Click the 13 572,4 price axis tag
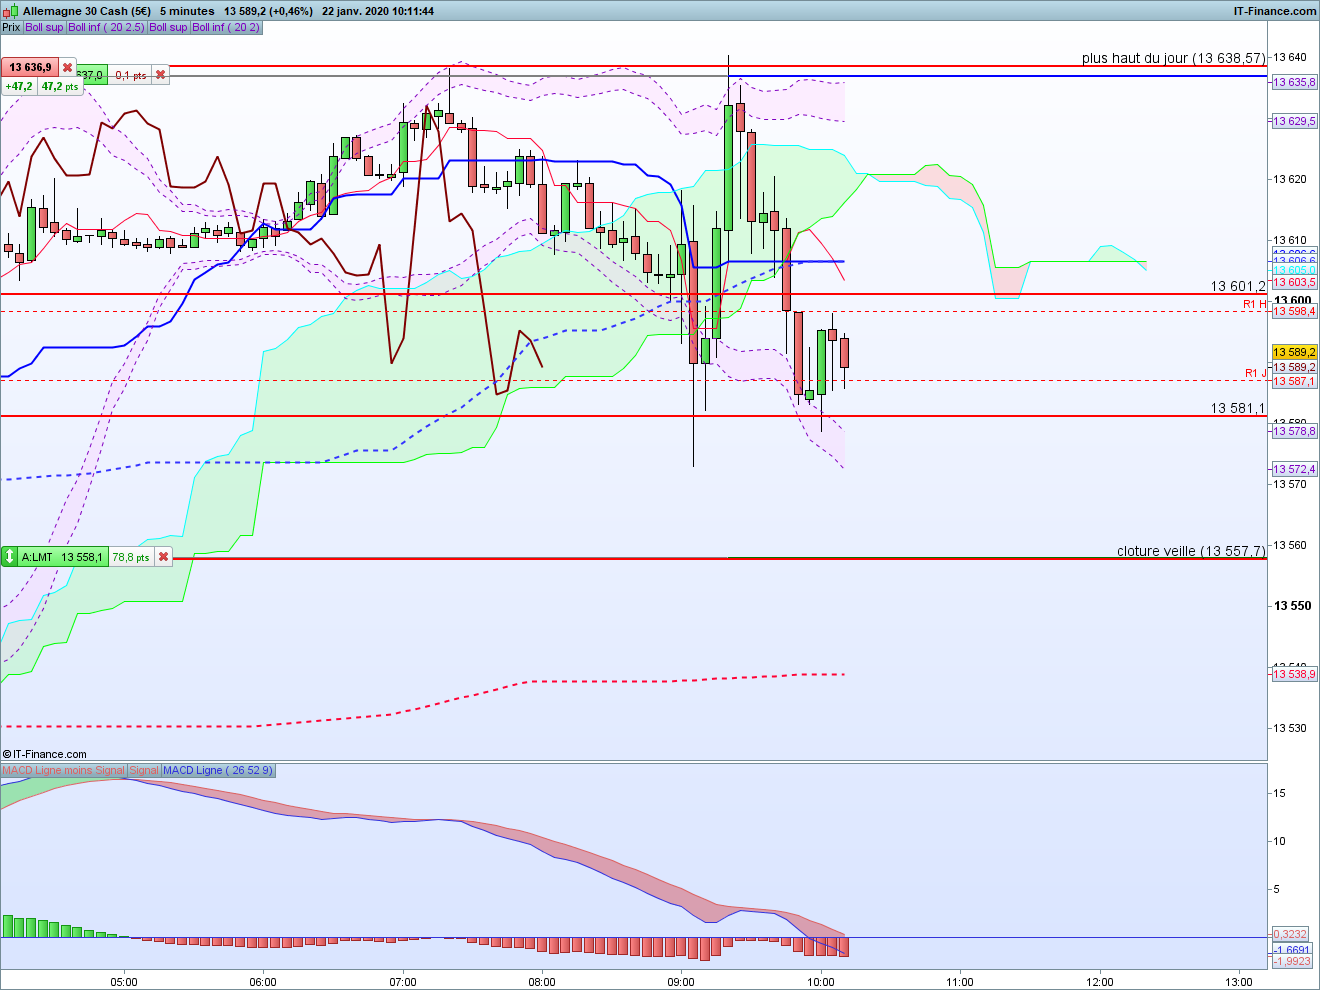 [x=1294, y=469]
